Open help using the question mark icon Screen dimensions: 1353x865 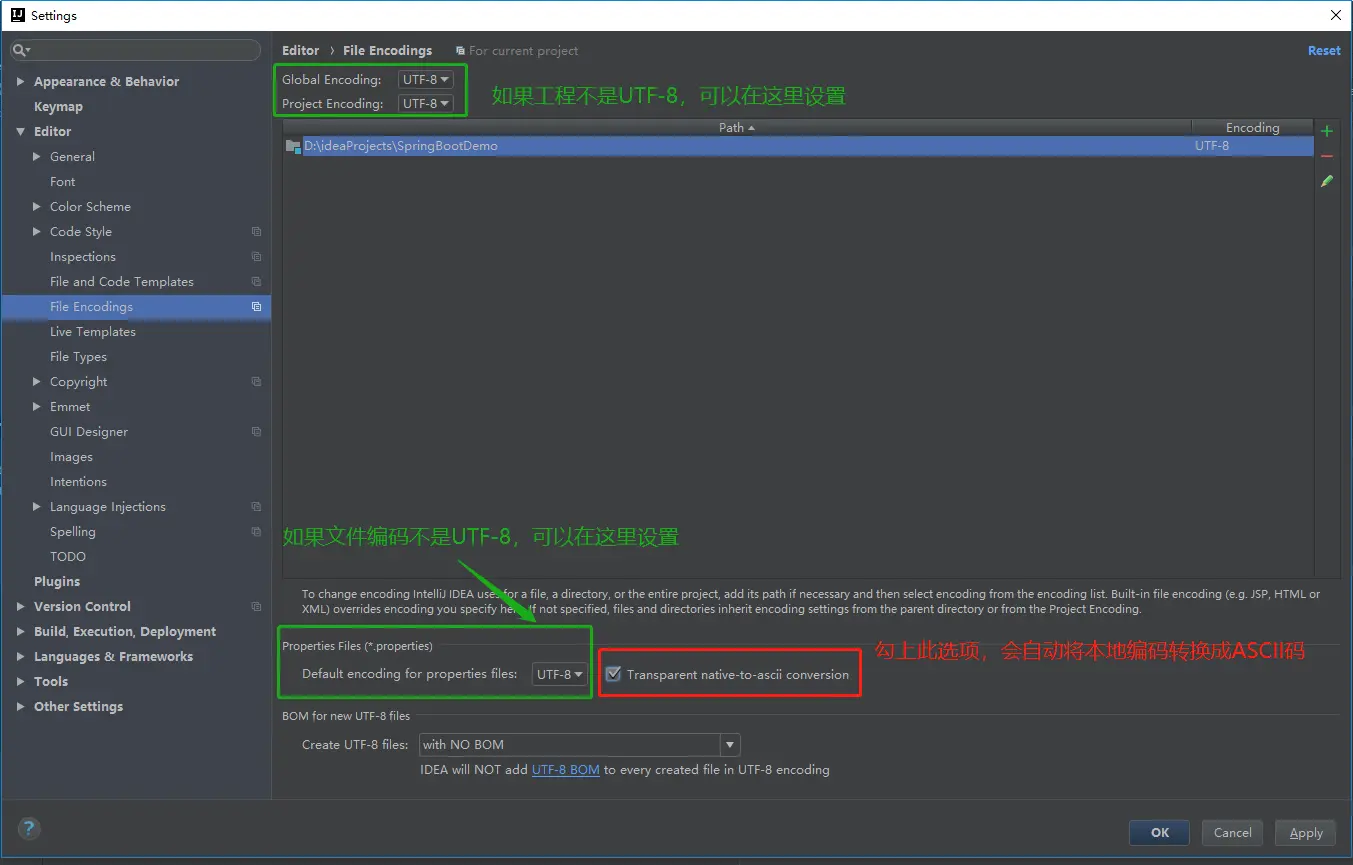pos(28,828)
